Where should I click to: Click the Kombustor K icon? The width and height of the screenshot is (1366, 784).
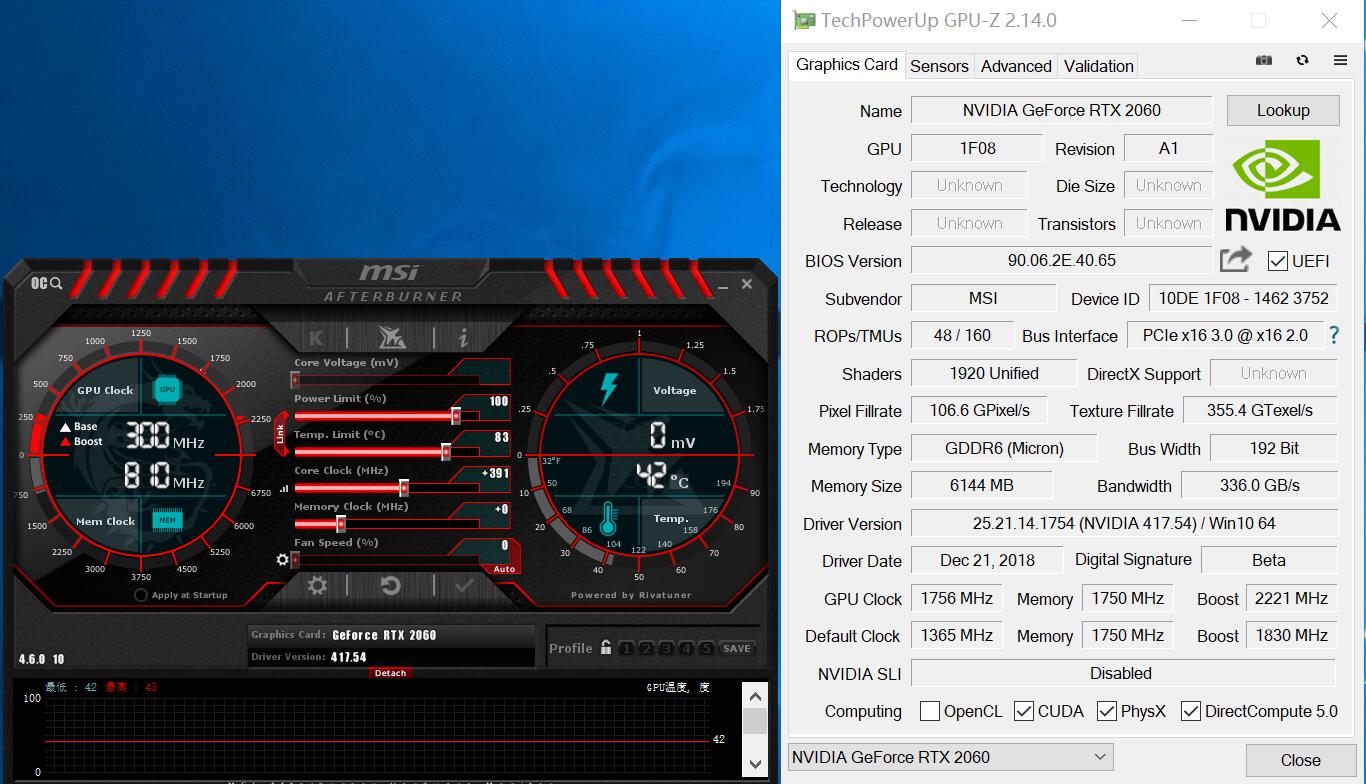pyautogui.click(x=316, y=337)
